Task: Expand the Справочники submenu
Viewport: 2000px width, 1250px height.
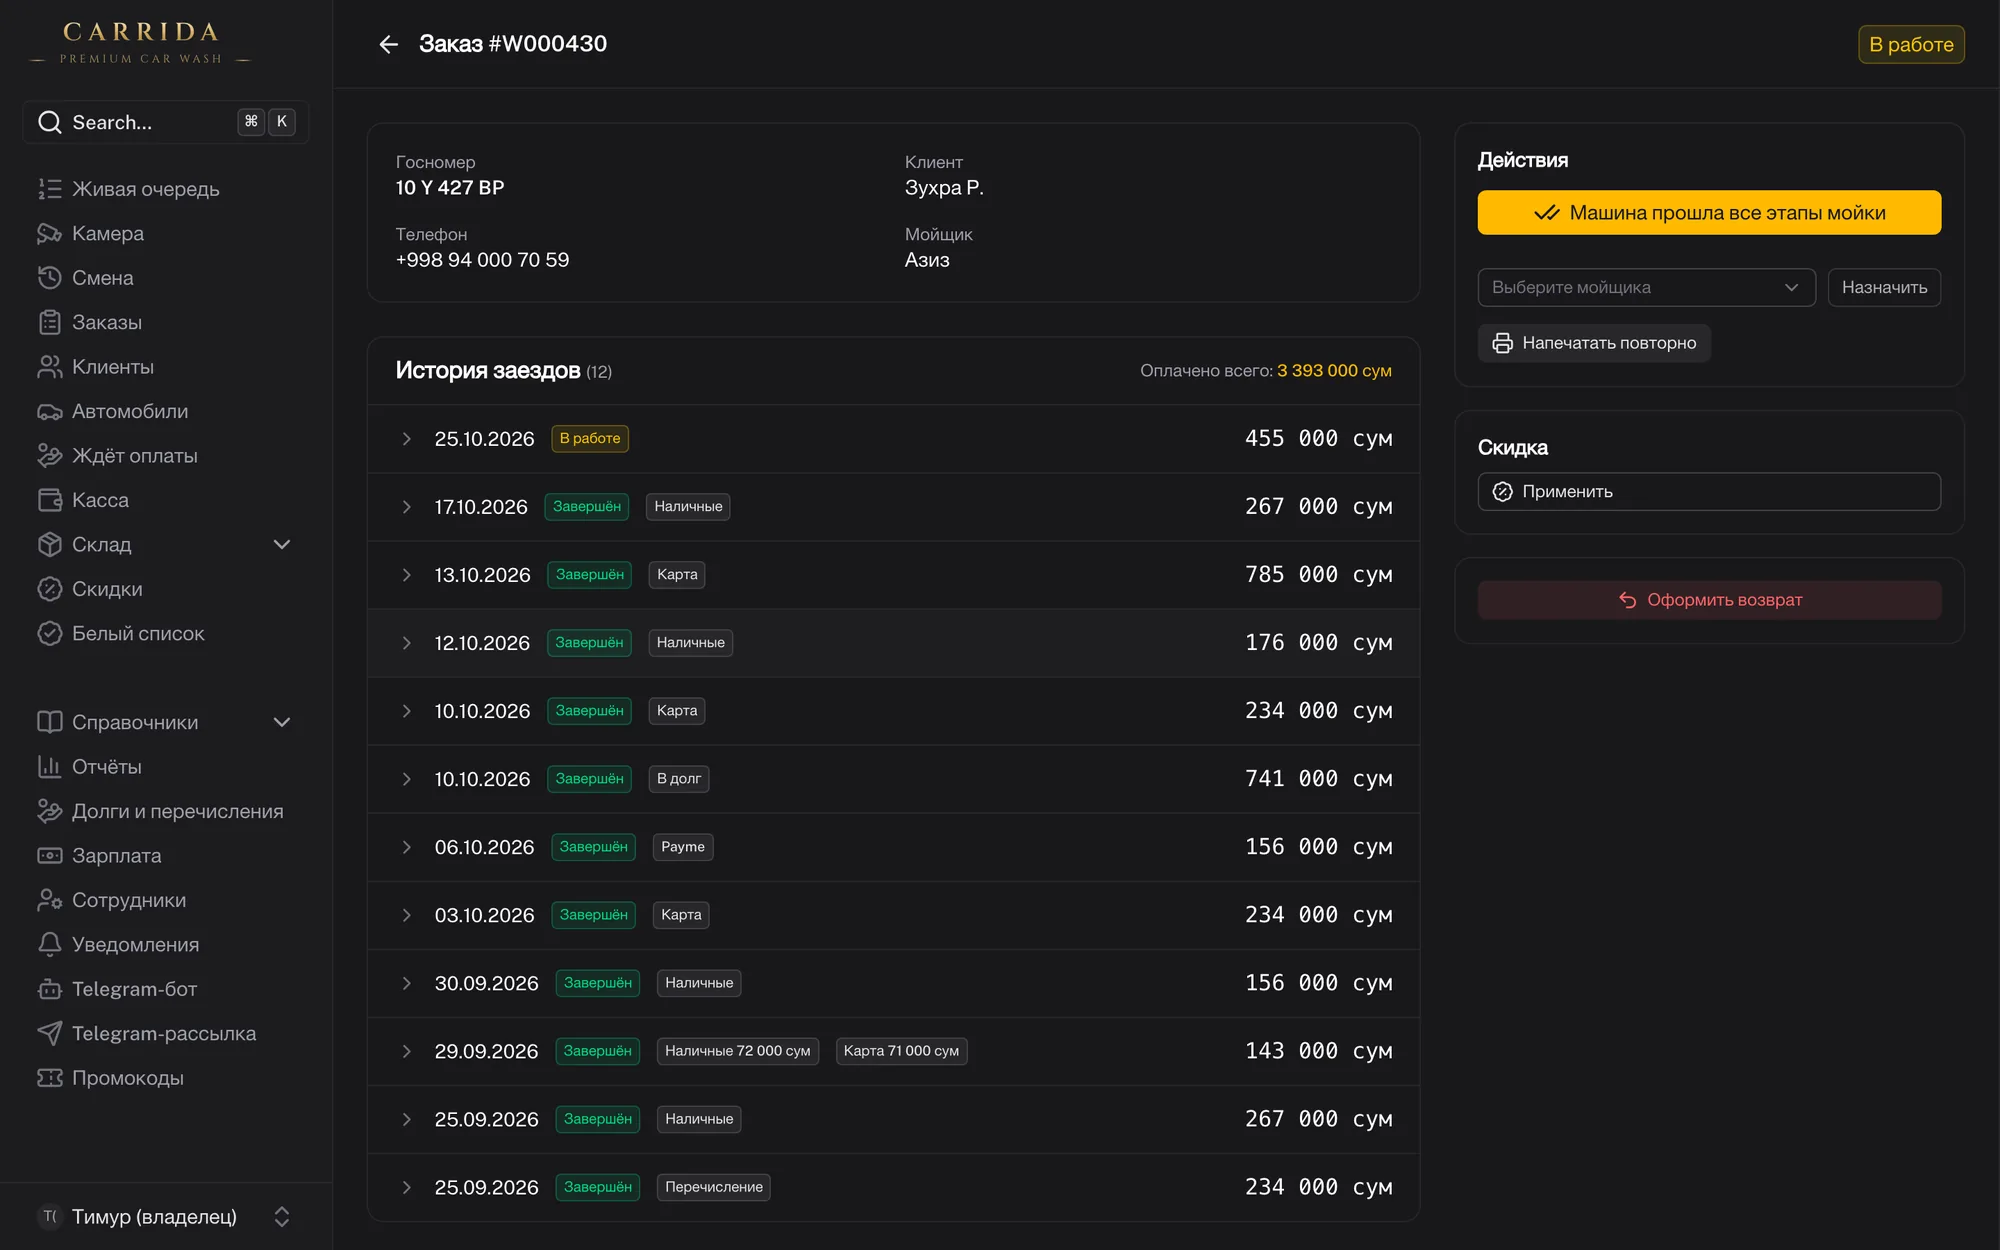Action: [x=166, y=722]
